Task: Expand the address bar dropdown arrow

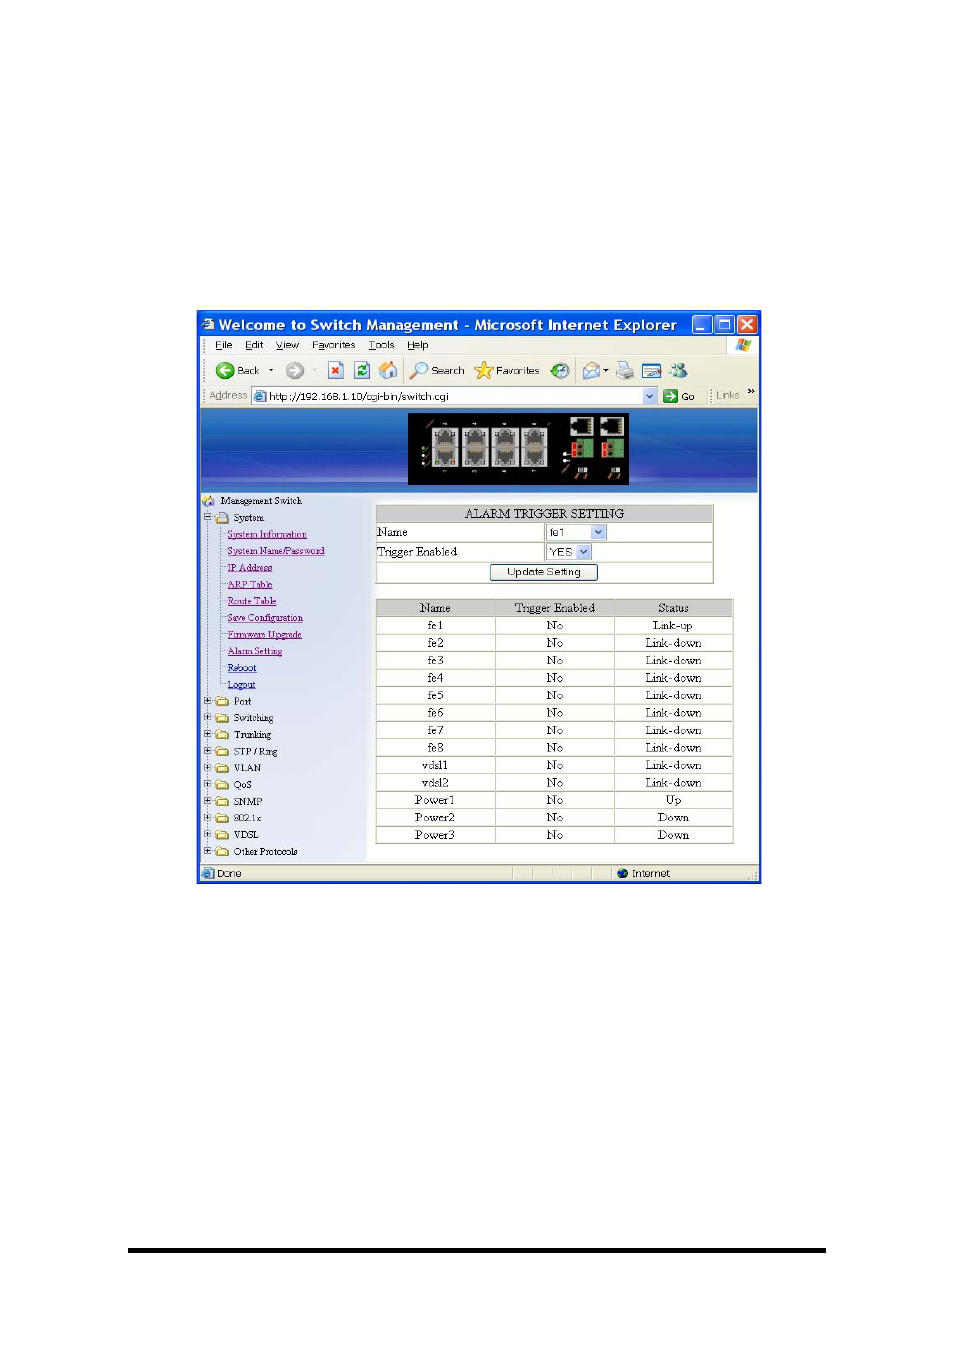Action: (650, 396)
